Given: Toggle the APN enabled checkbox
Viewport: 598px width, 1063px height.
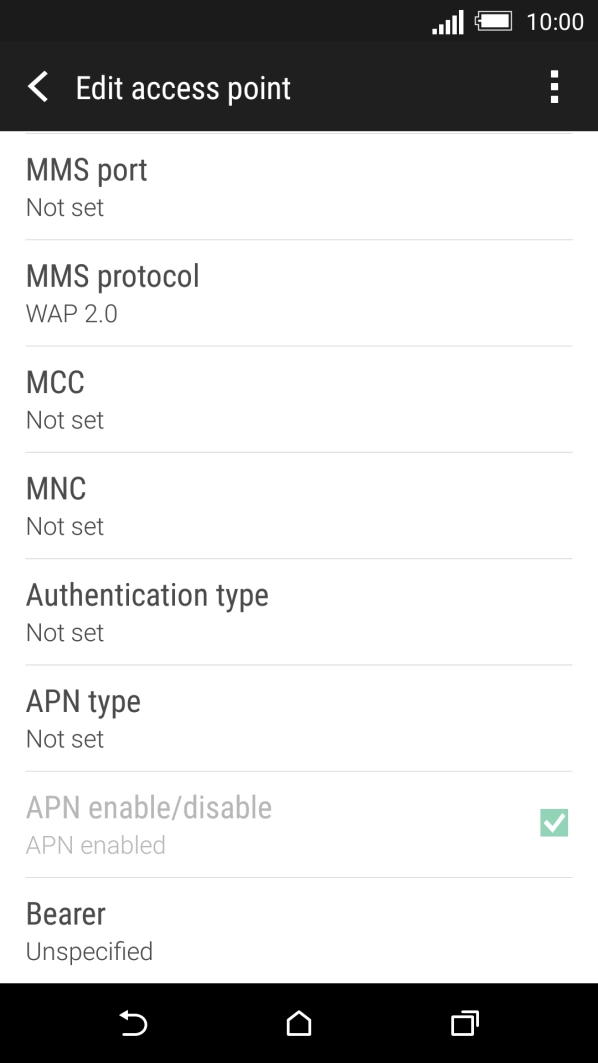Looking at the screenshot, I should 554,823.
